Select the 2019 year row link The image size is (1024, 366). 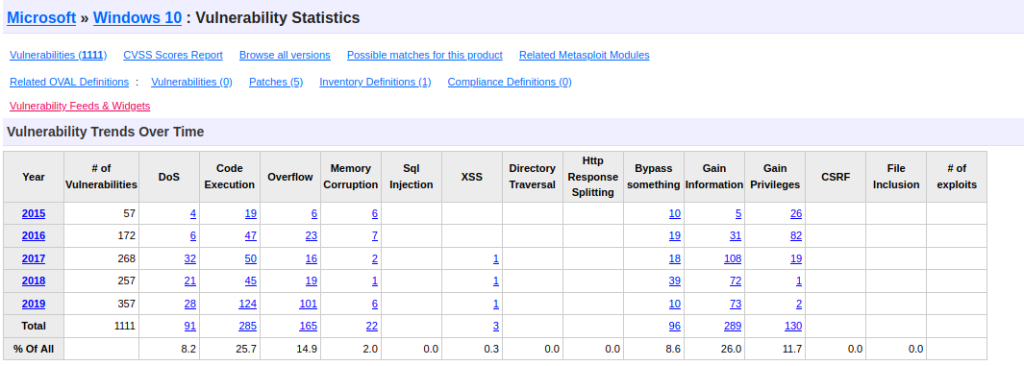(x=33, y=303)
